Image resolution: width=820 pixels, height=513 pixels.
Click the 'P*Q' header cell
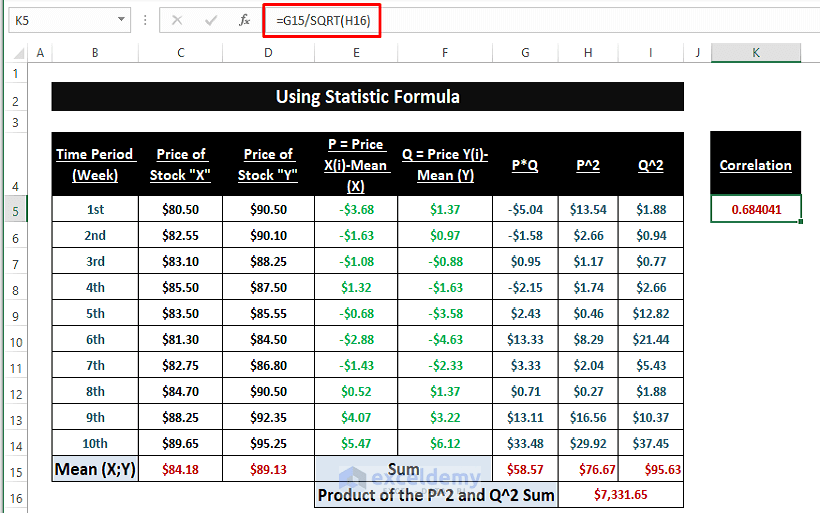tap(525, 164)
